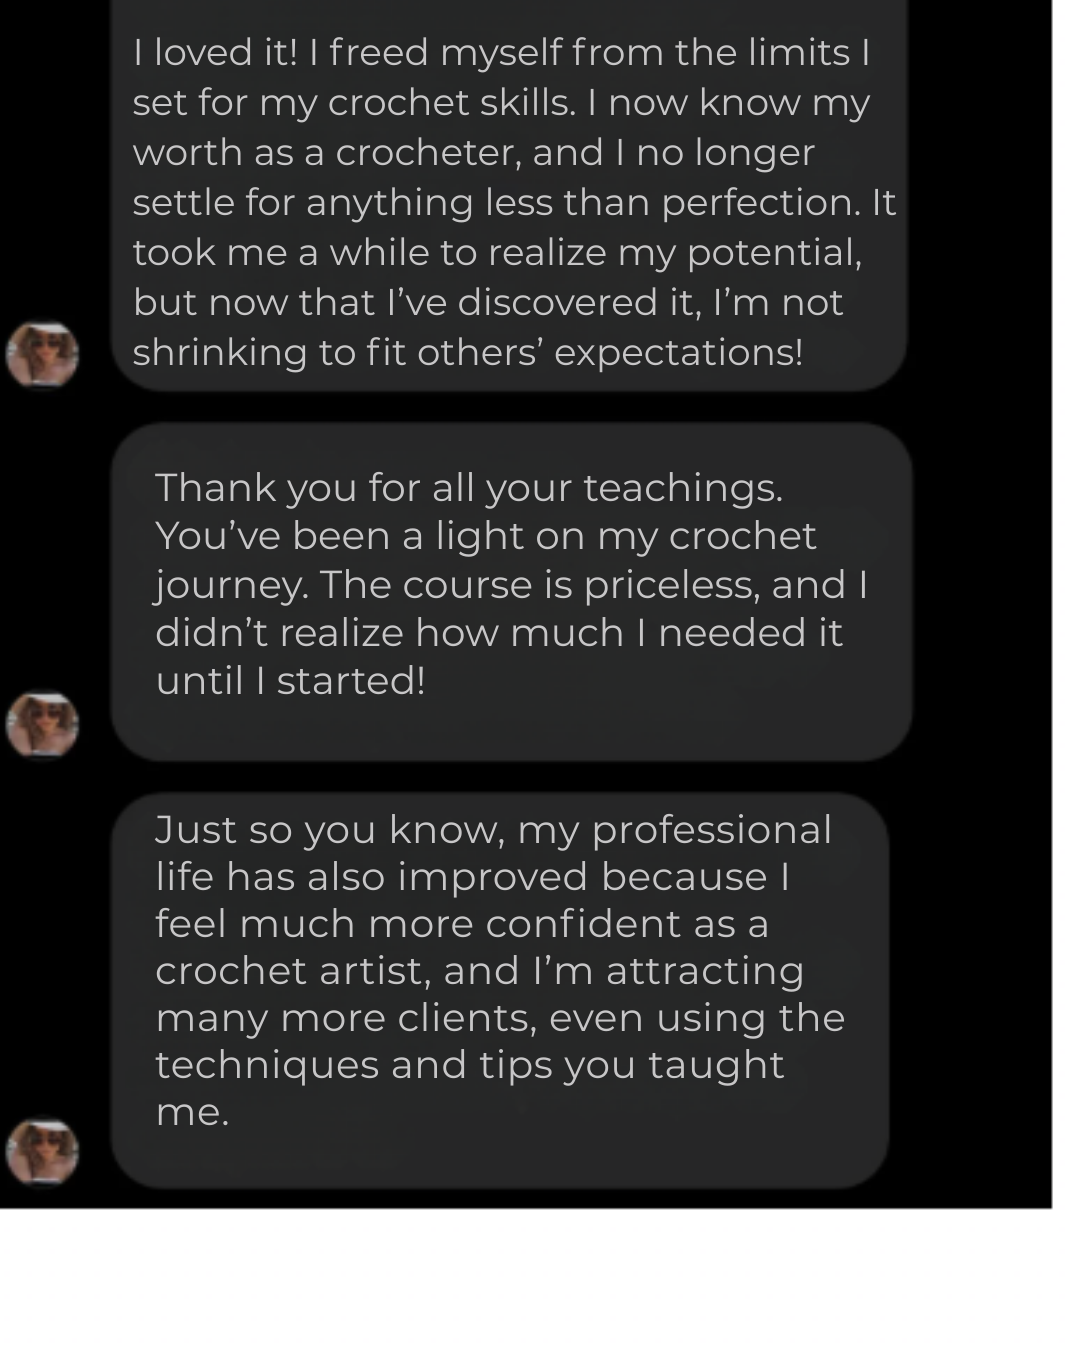This screenshot has width=1080, height=1350.
Task: Click the phrase 'shrinking to fit others' expectations!'
Action: 467,353
